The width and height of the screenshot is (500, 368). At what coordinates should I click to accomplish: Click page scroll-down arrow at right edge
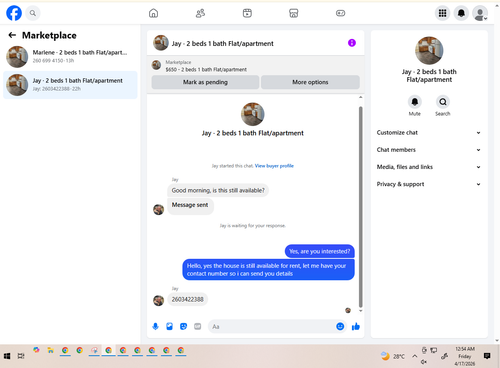(497, 341)
